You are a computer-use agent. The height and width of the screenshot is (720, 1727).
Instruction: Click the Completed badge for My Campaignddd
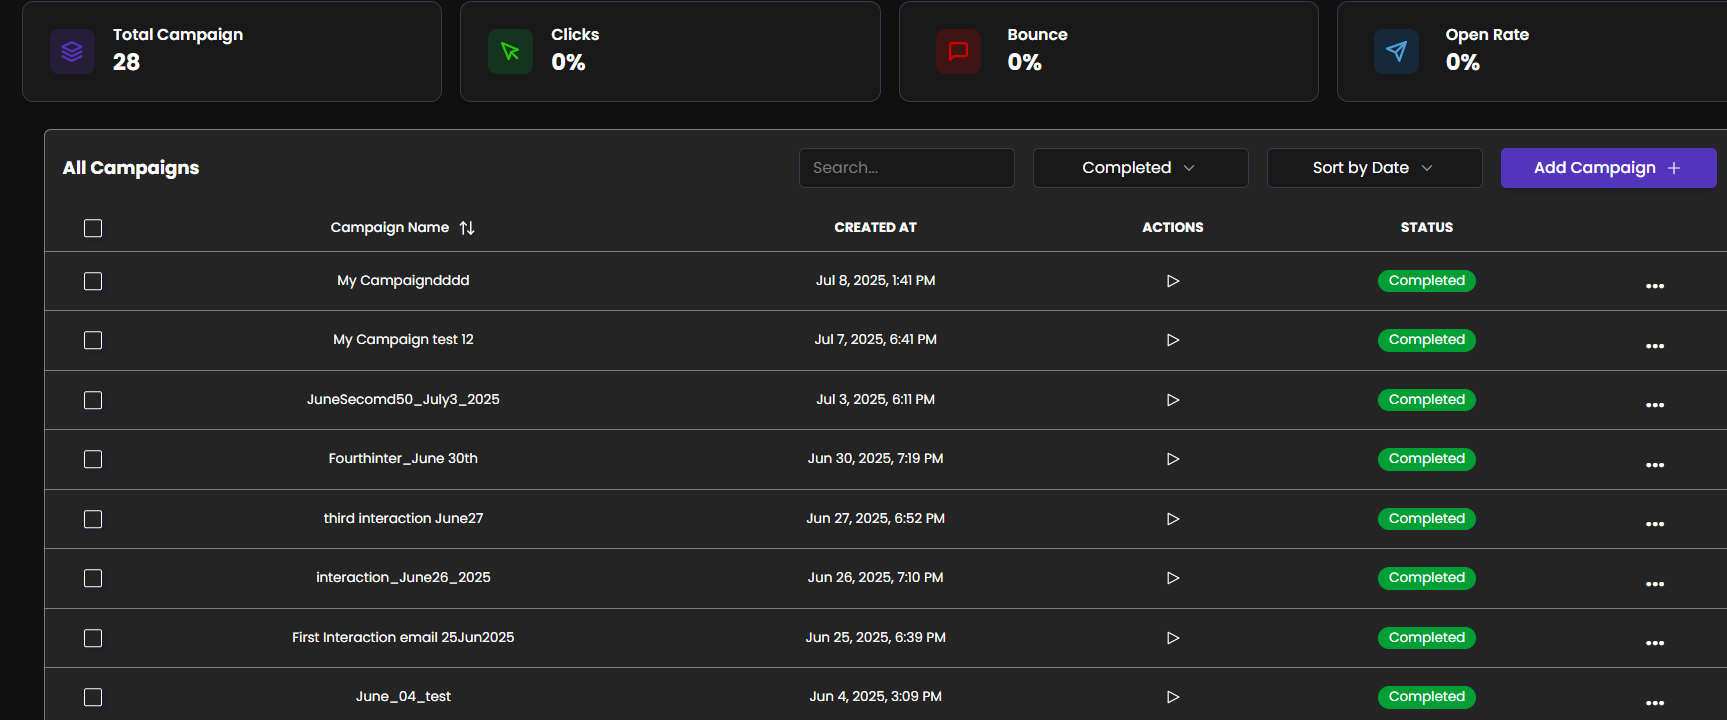point(1426,281)
